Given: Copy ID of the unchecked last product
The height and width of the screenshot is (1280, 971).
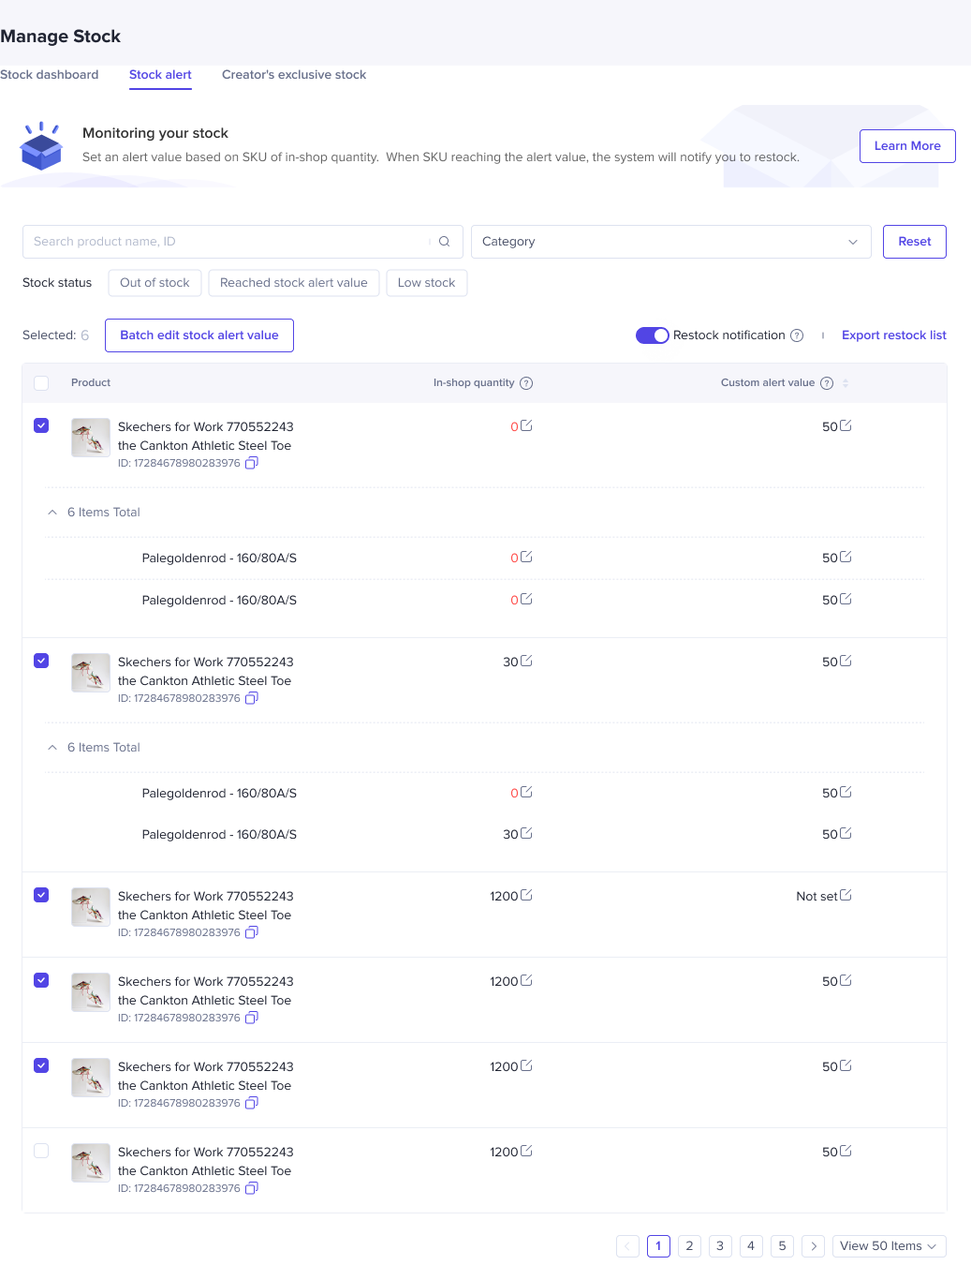Looking at the screenshot, I should 252,1188.
